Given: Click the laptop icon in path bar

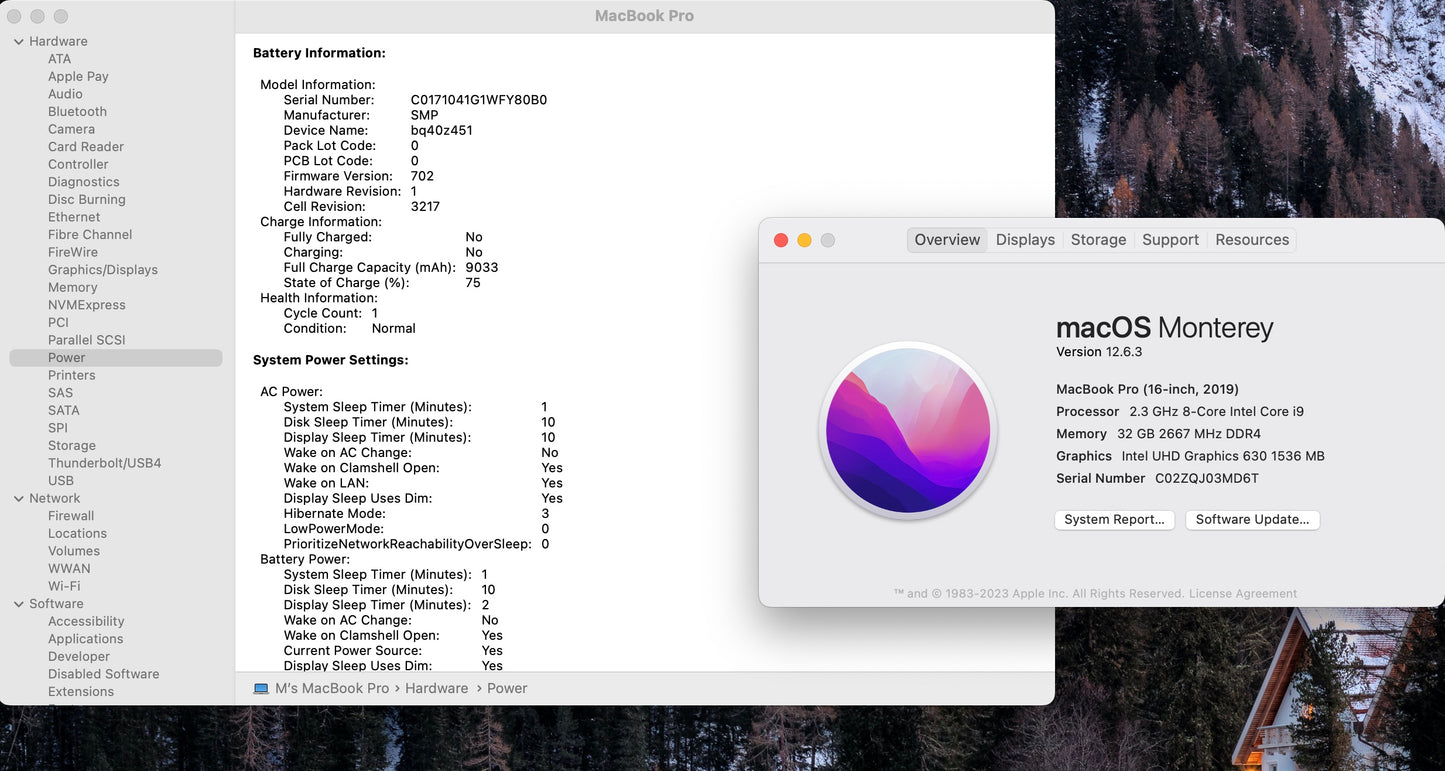Looking at the screenshot, I should (261, 688).
